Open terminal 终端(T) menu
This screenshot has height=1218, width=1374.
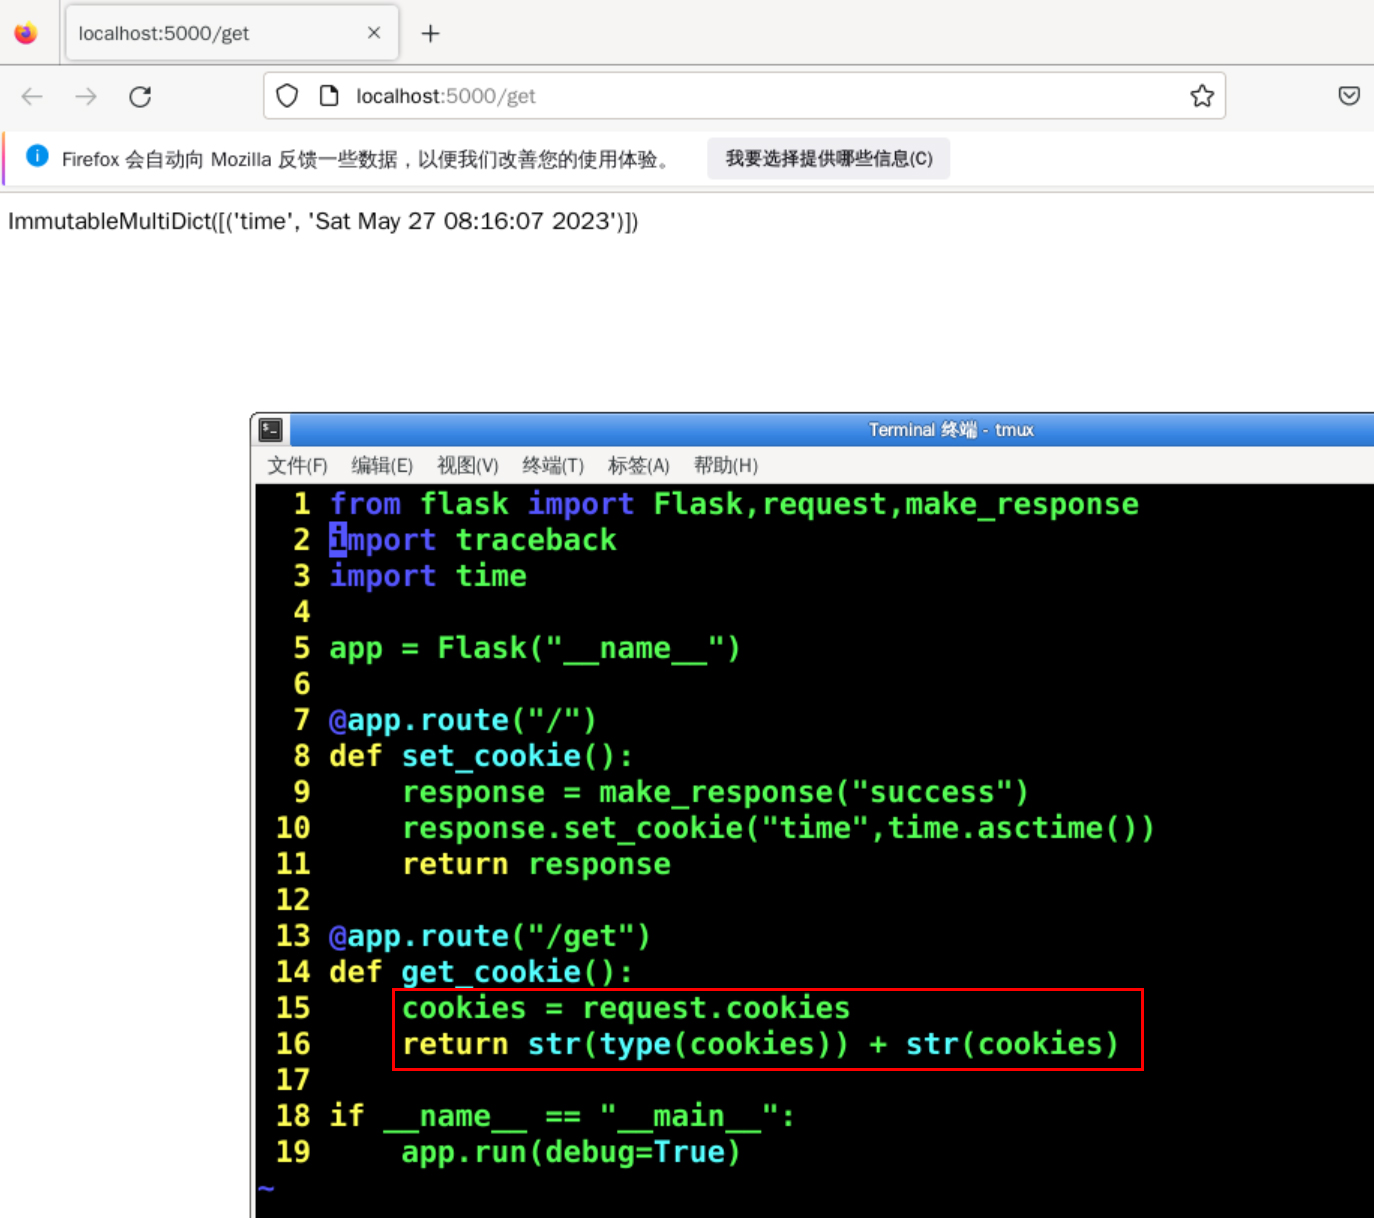click(553, 466)
